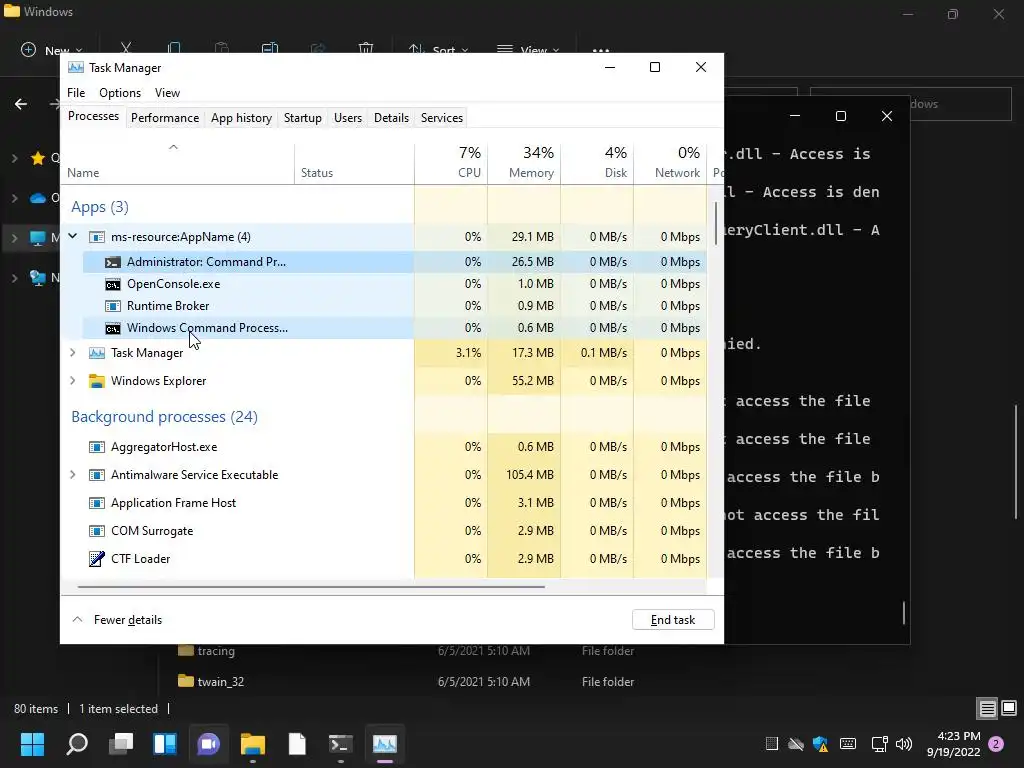Viewport: 1024px width, 768px height.
Task: Click the COM Surrogate icon
Action: pos(97,531)
